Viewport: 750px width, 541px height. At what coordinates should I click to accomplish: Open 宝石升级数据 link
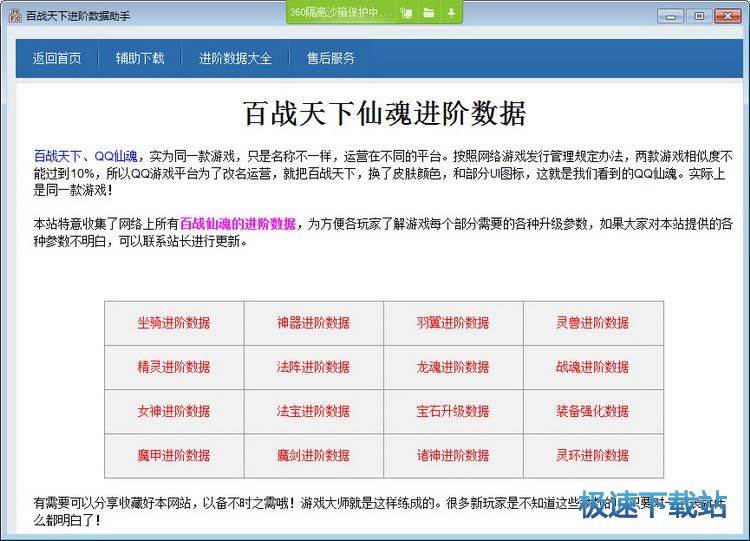(453, 411)
